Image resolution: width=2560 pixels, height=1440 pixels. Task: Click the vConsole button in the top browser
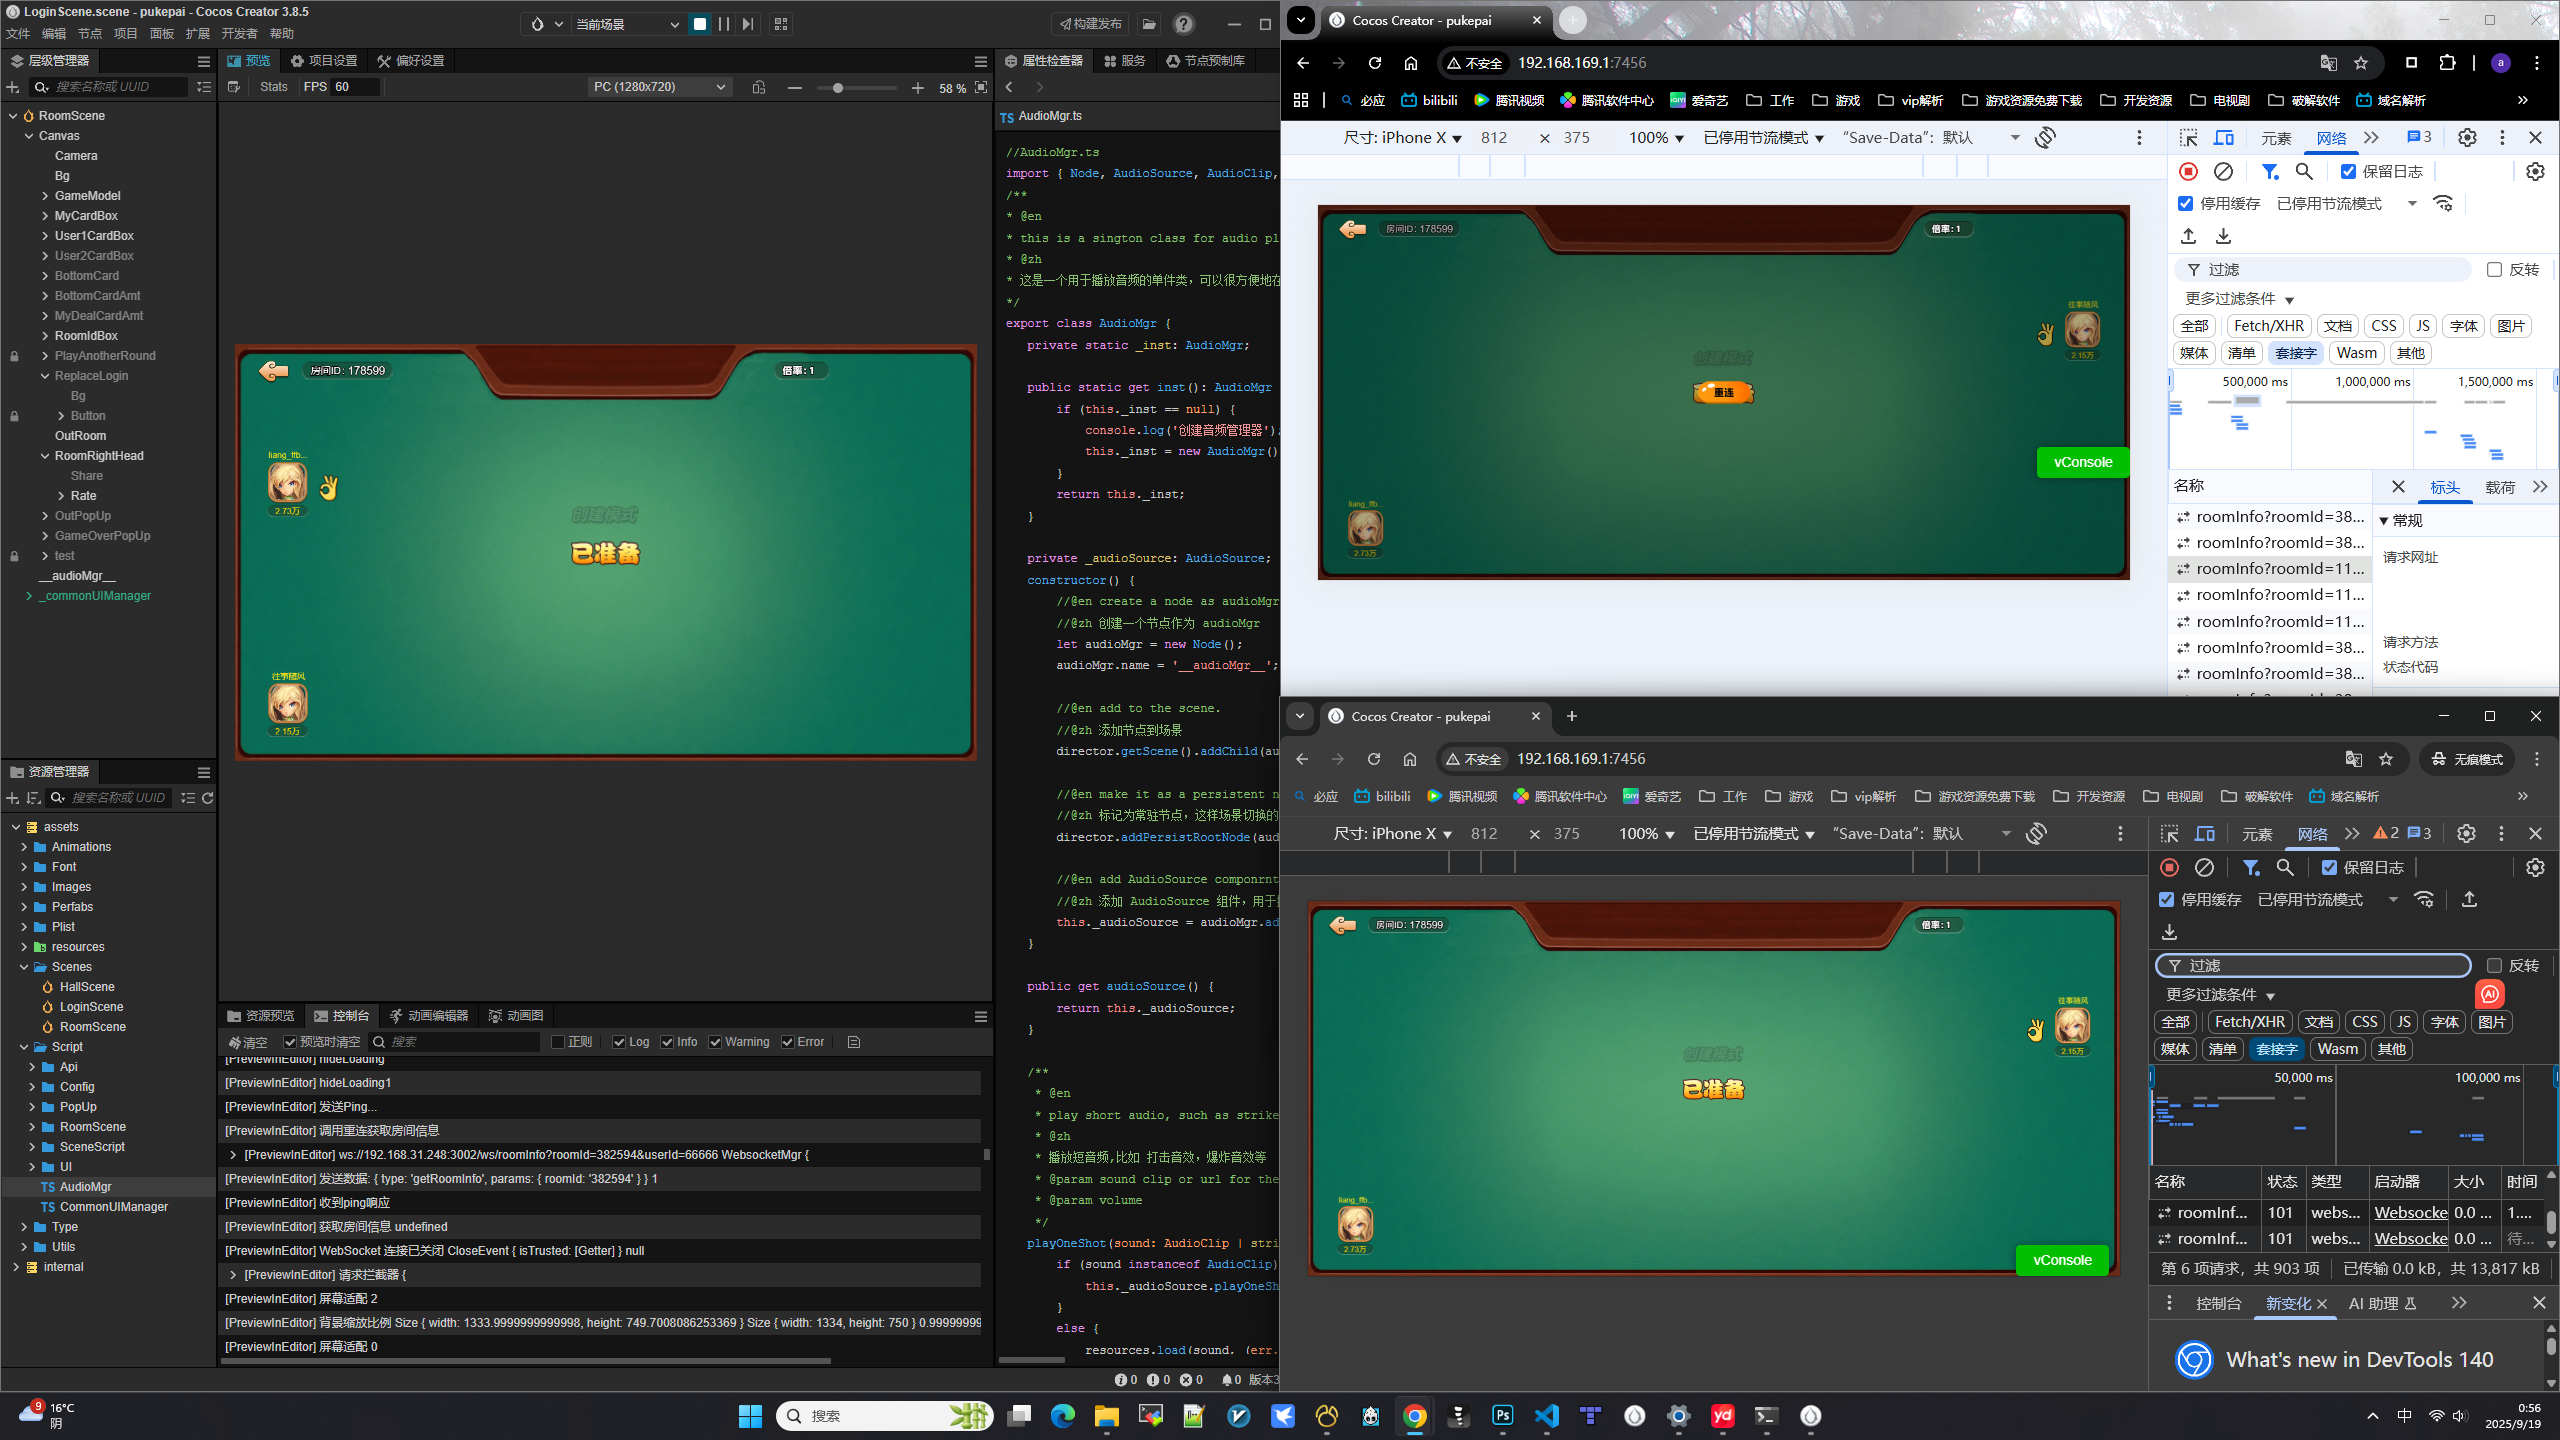point(2082,462)
